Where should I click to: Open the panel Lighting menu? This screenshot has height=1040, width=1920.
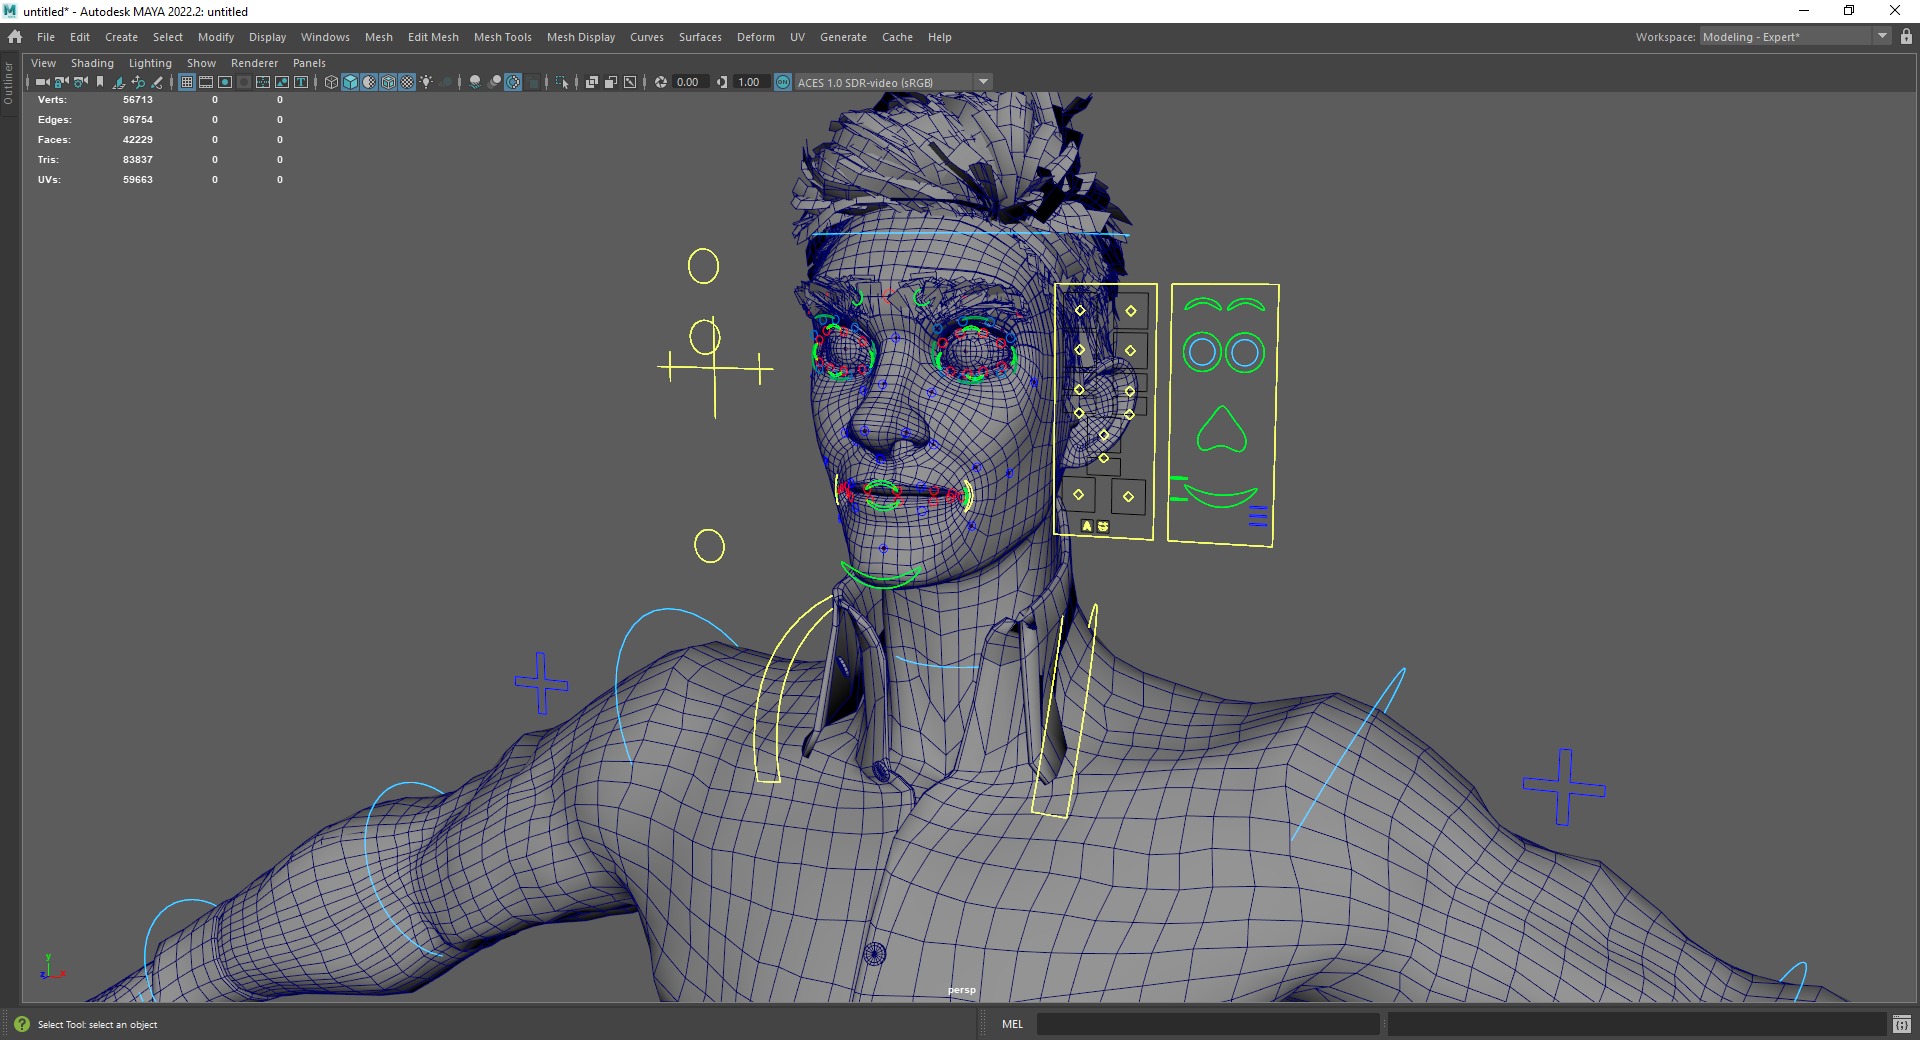(150, 63)
